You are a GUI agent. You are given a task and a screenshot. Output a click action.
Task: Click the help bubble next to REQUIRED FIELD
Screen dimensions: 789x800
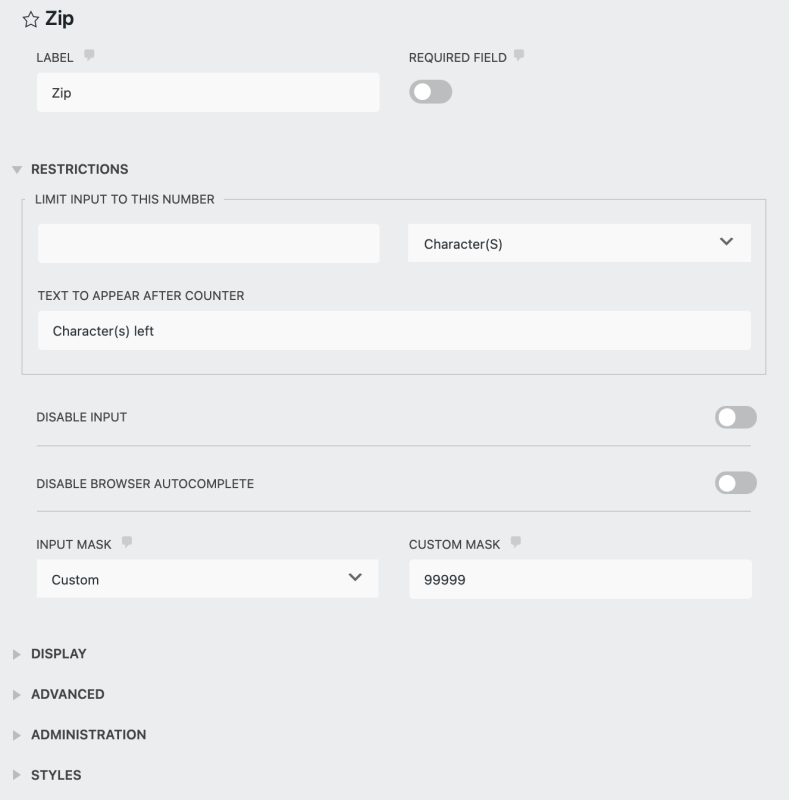point(519,55)
